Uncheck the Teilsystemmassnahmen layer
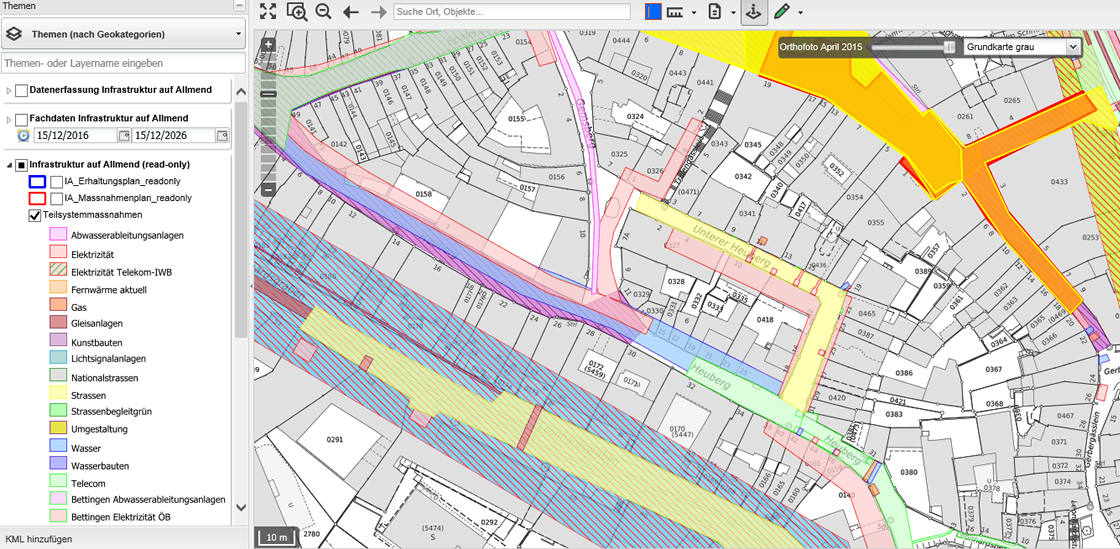Screen dimensions: 1120x549 point(35,215)
